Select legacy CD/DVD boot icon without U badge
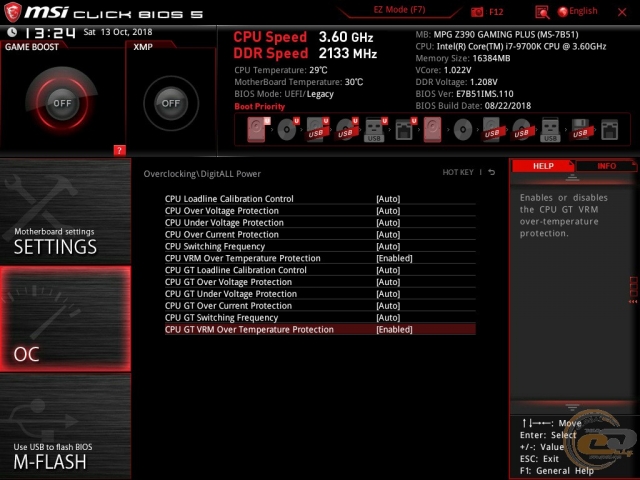640x480 pixels. tap(463, 130)
